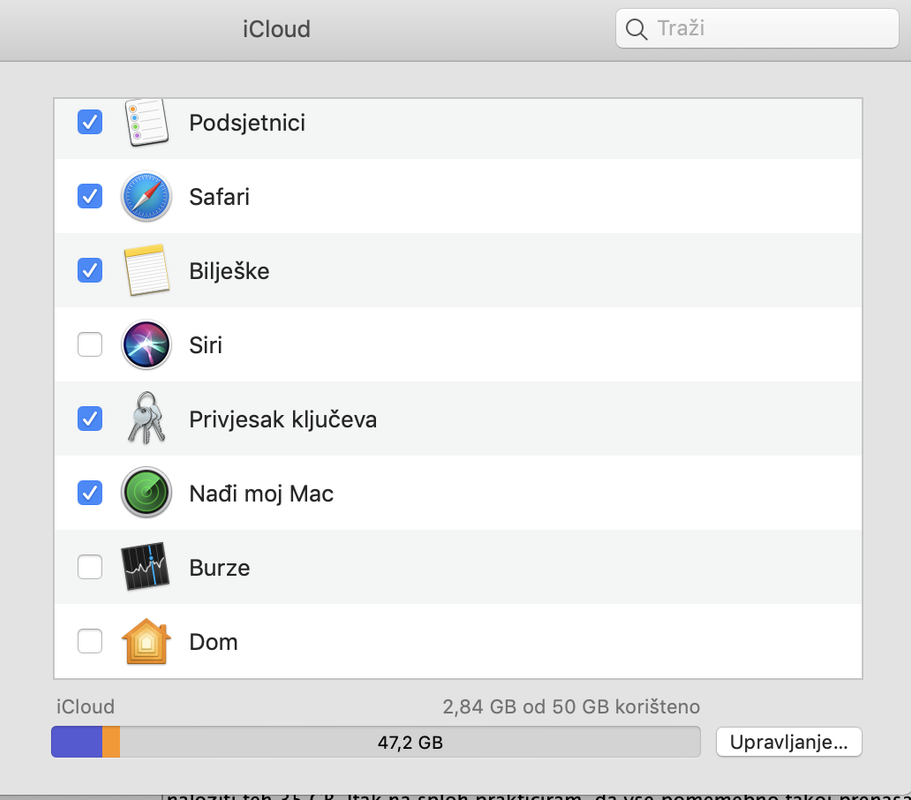The width and height of the screenshot is (911, 800).
Task: Uncheck the Podsjetnici checkbox
Action: pos(90,122)
